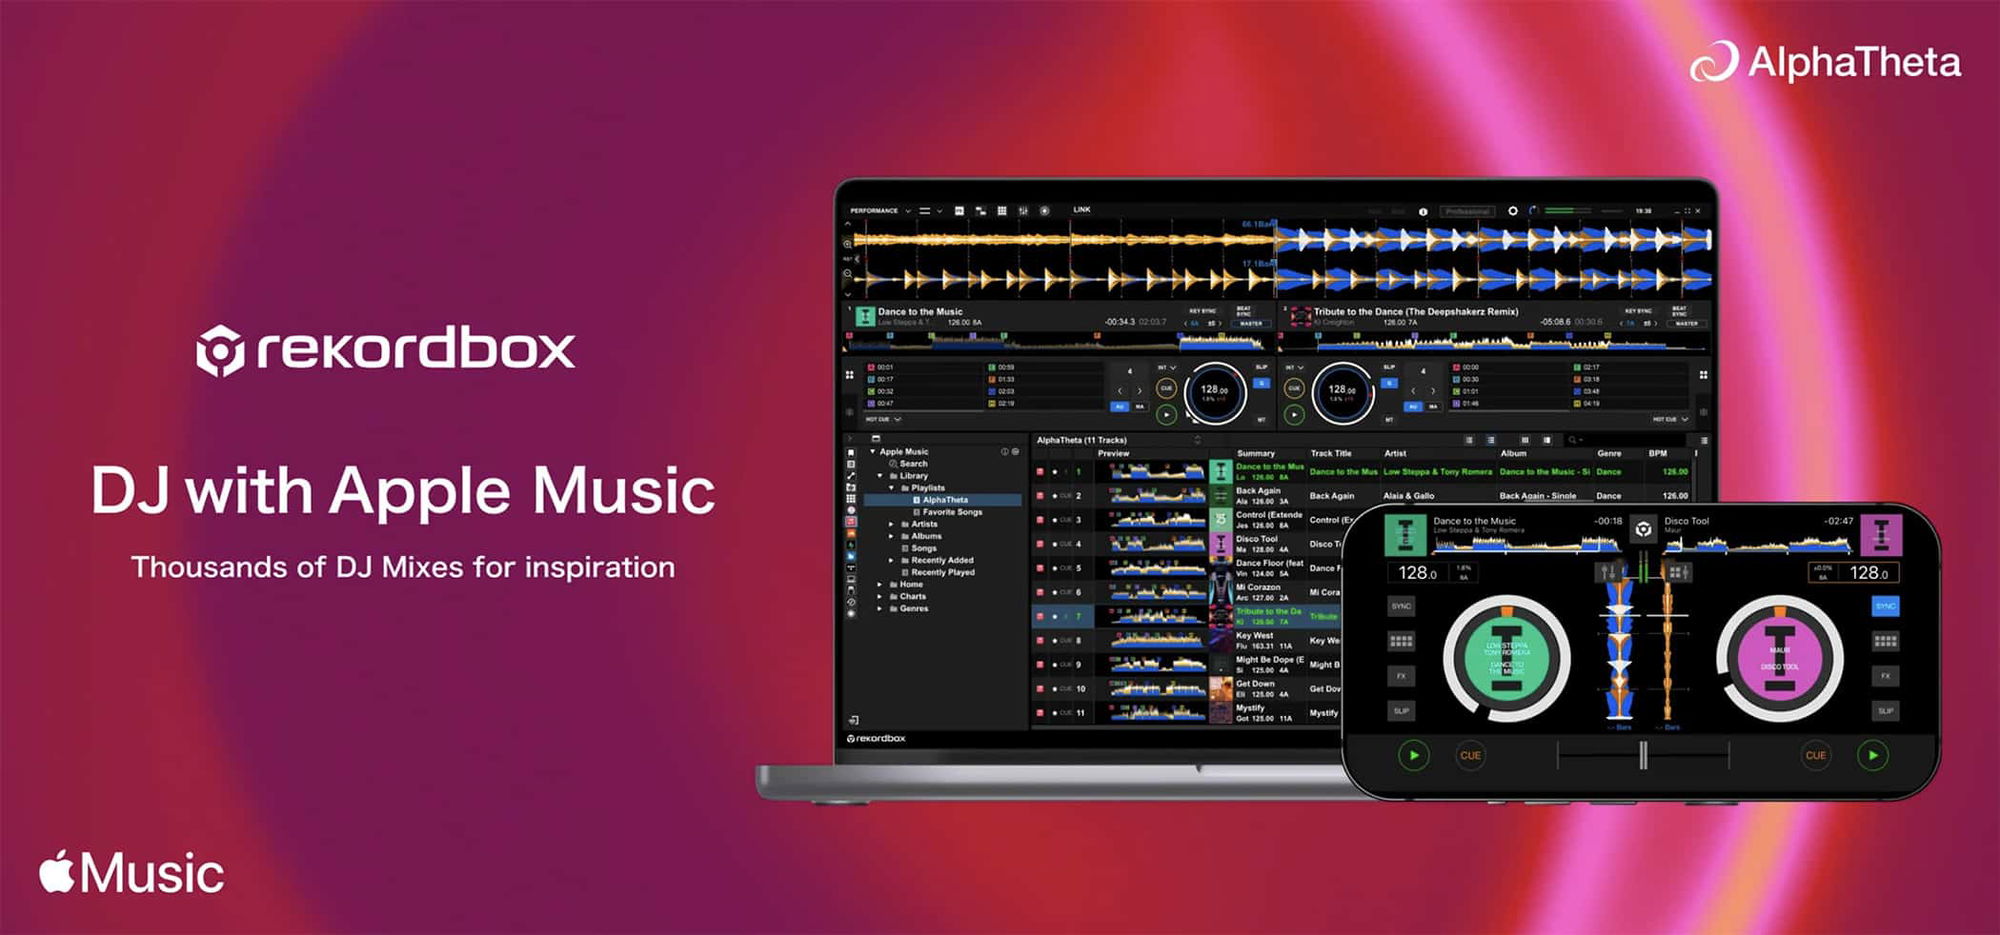Toggle the blue SYNC button on right phone deck
This screenshot has width=2000, height=935.
pyautogui.click(x=1885, y=606)
